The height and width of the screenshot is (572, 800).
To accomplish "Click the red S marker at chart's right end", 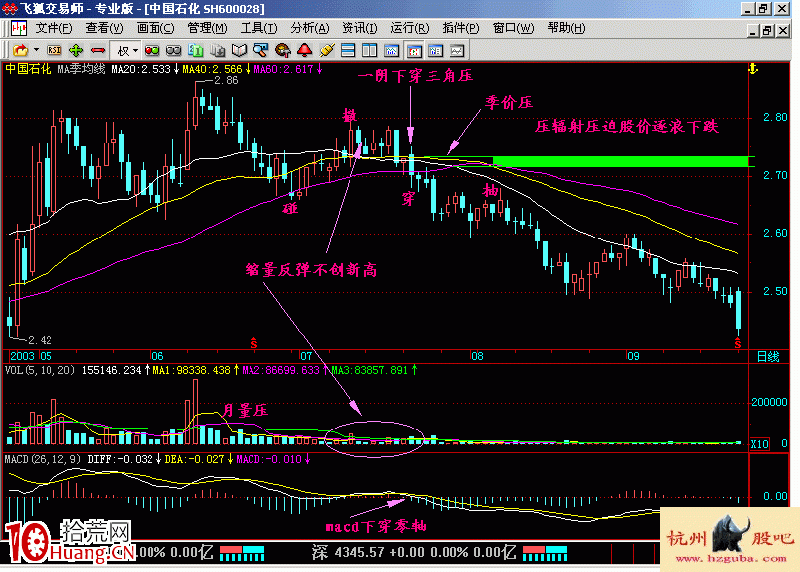I will 738,344.
